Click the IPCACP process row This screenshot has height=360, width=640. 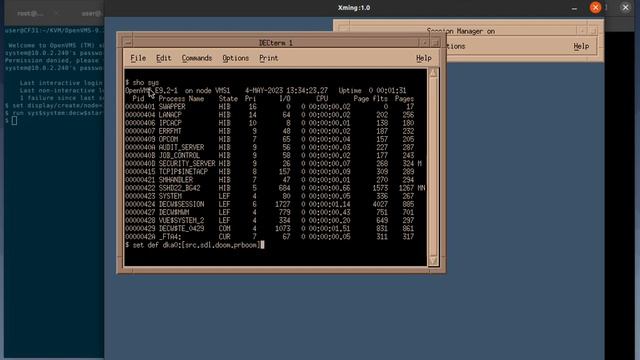click(270, 123)
